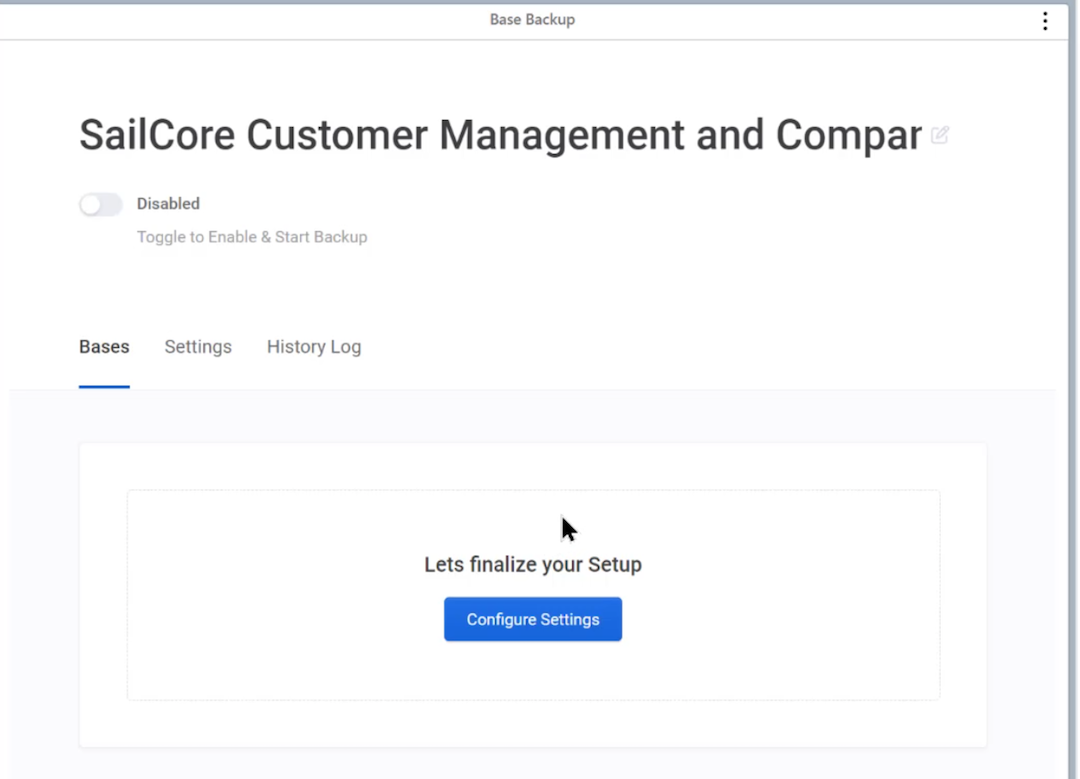
Task: Open the History Log tab
Action: click(x=314, y=346)
